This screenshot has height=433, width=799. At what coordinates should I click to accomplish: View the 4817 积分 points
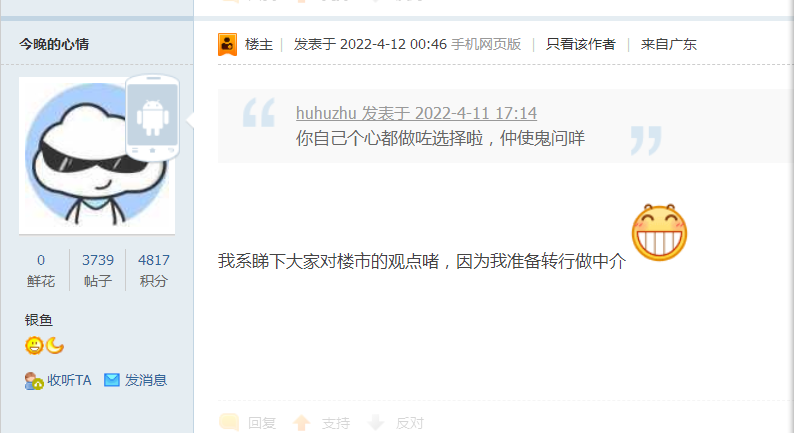[x=153, y=270]
